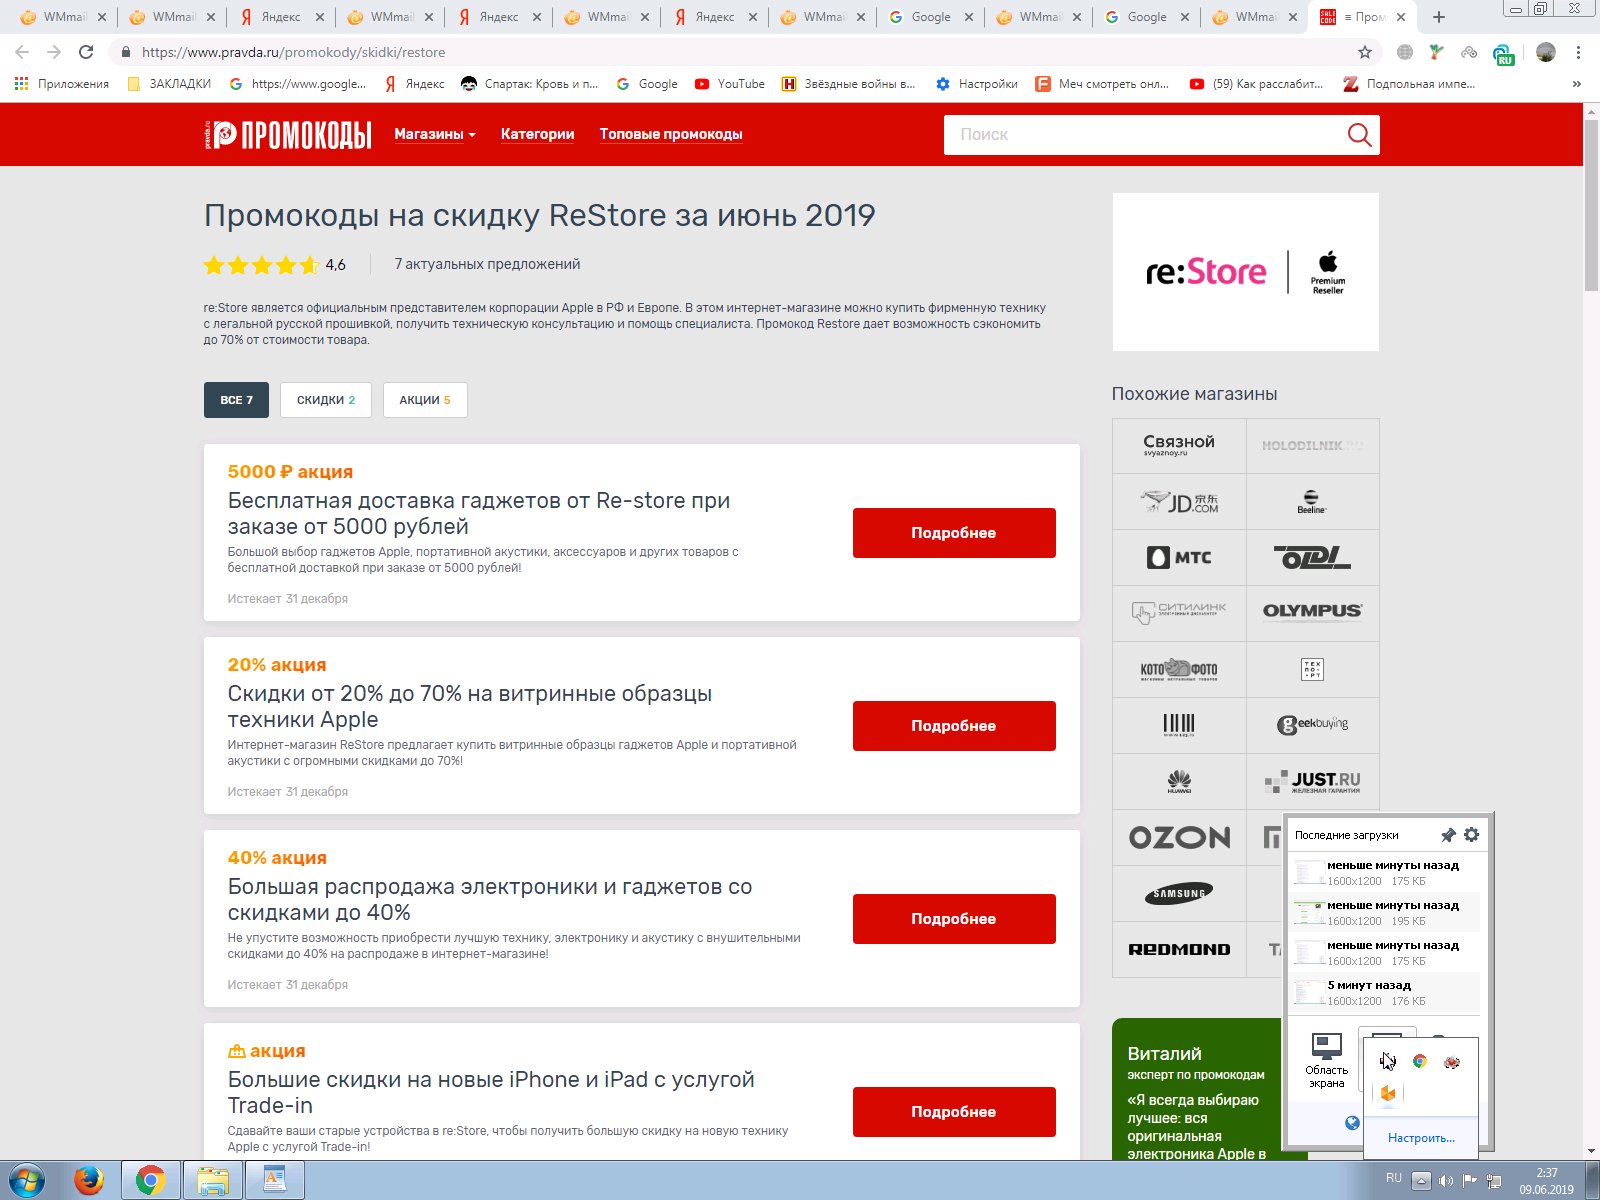Open the JD.COM similar store

pyautogui.click(x=1179, y=502)
